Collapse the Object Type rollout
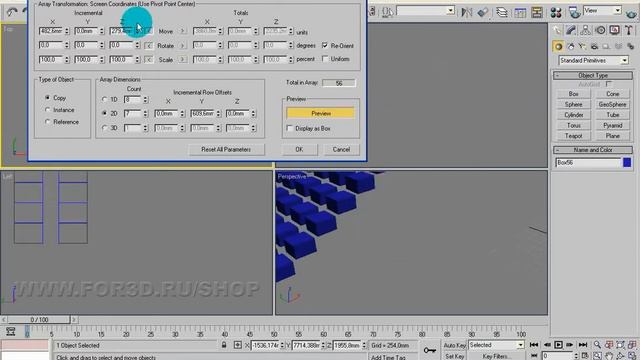Viewport: 640px width, 360px height. click(593, 76)
